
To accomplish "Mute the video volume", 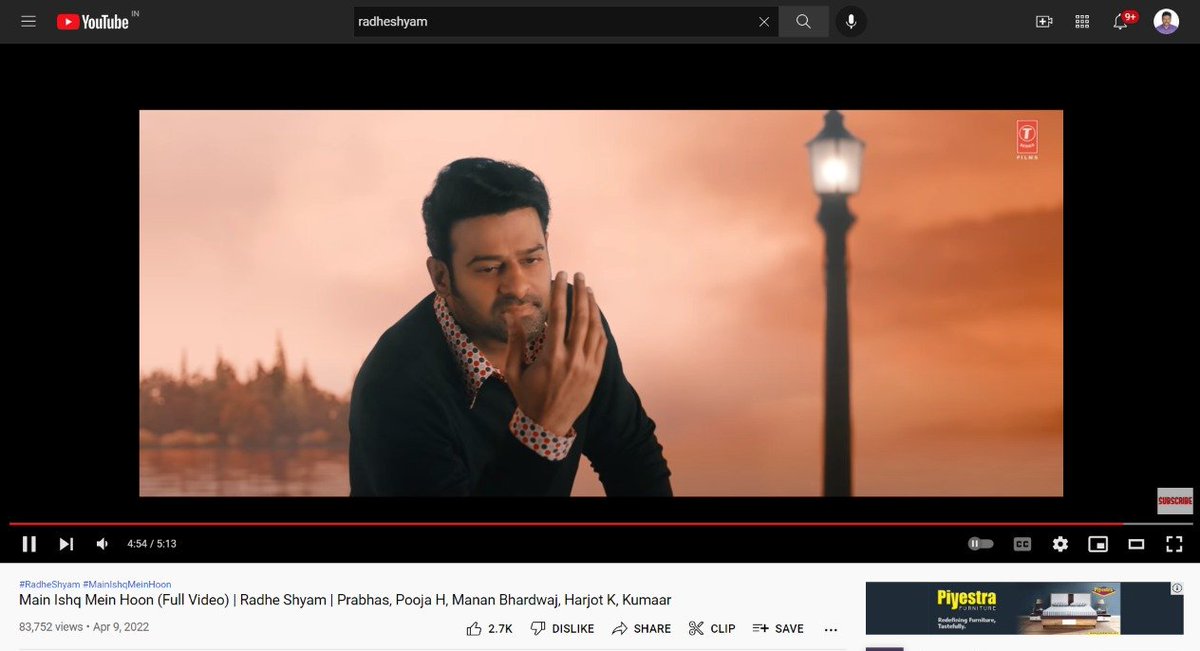I will click(102, 544).
